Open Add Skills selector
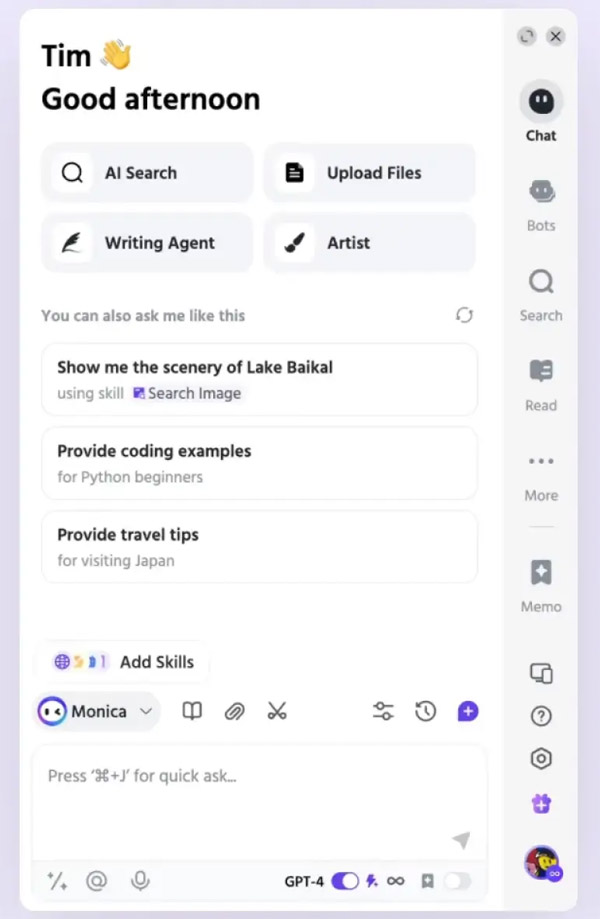600x919 pixels. pos(124,662)
